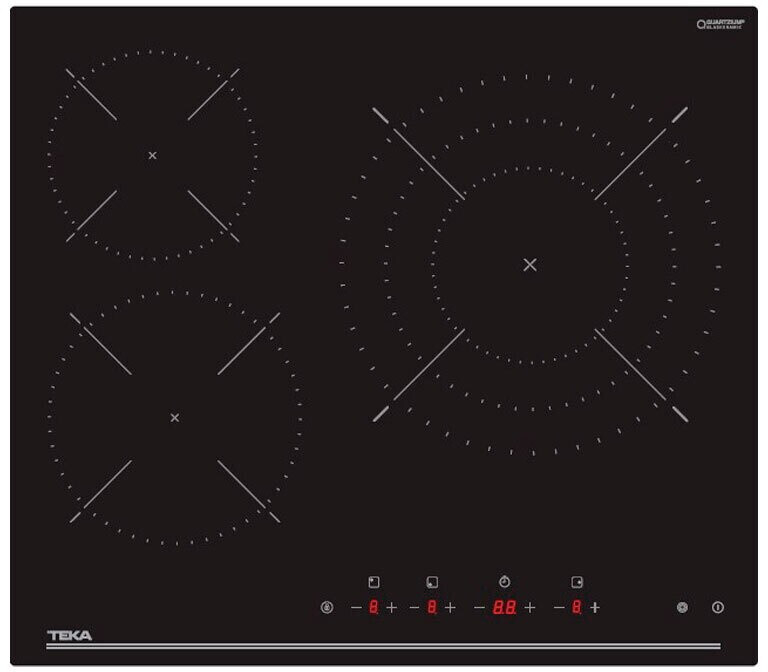768x672 pixels.
Task: Tap center cross of top-left cooking zone
Action: (x=152, y=155)
